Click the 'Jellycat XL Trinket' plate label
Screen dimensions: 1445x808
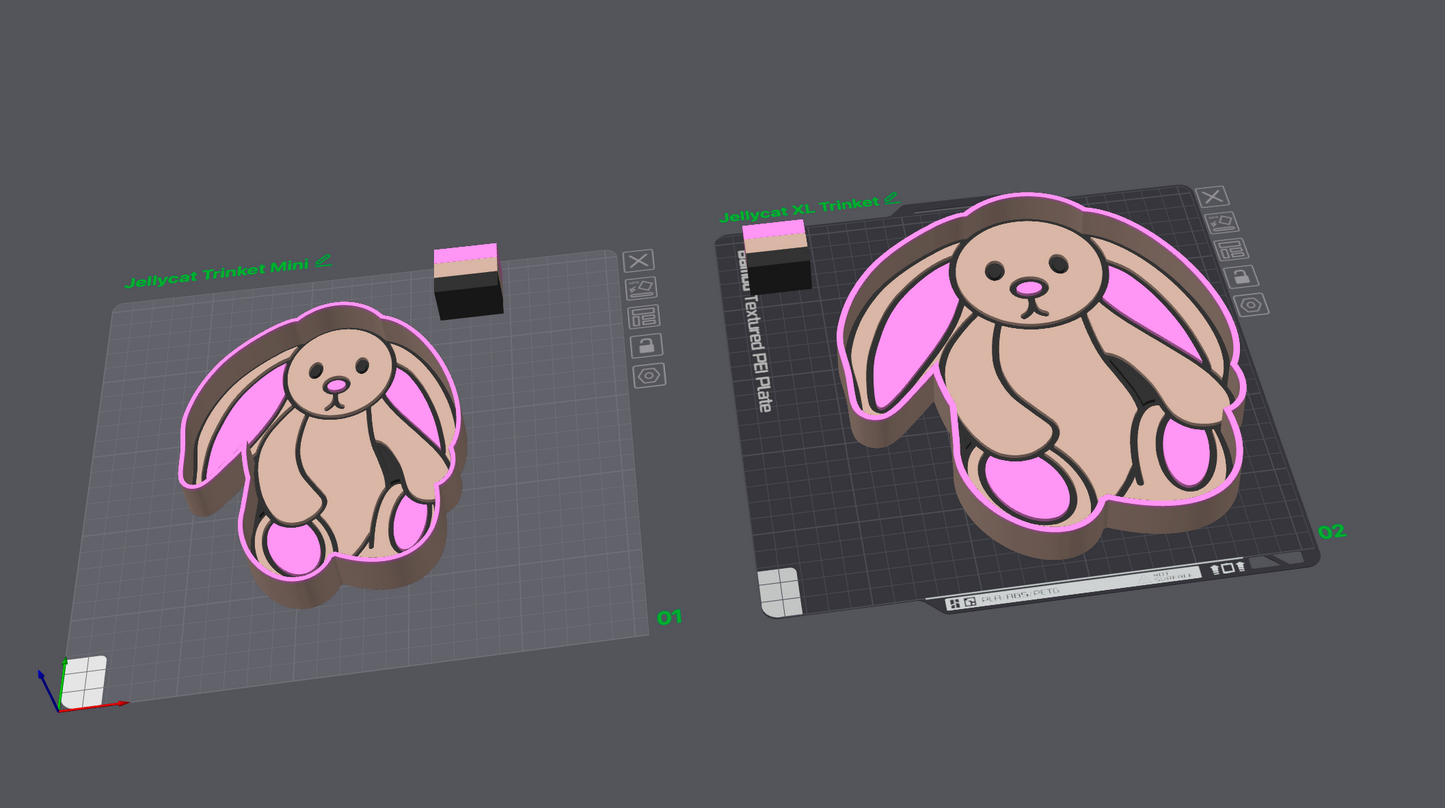tap(800, 209)
